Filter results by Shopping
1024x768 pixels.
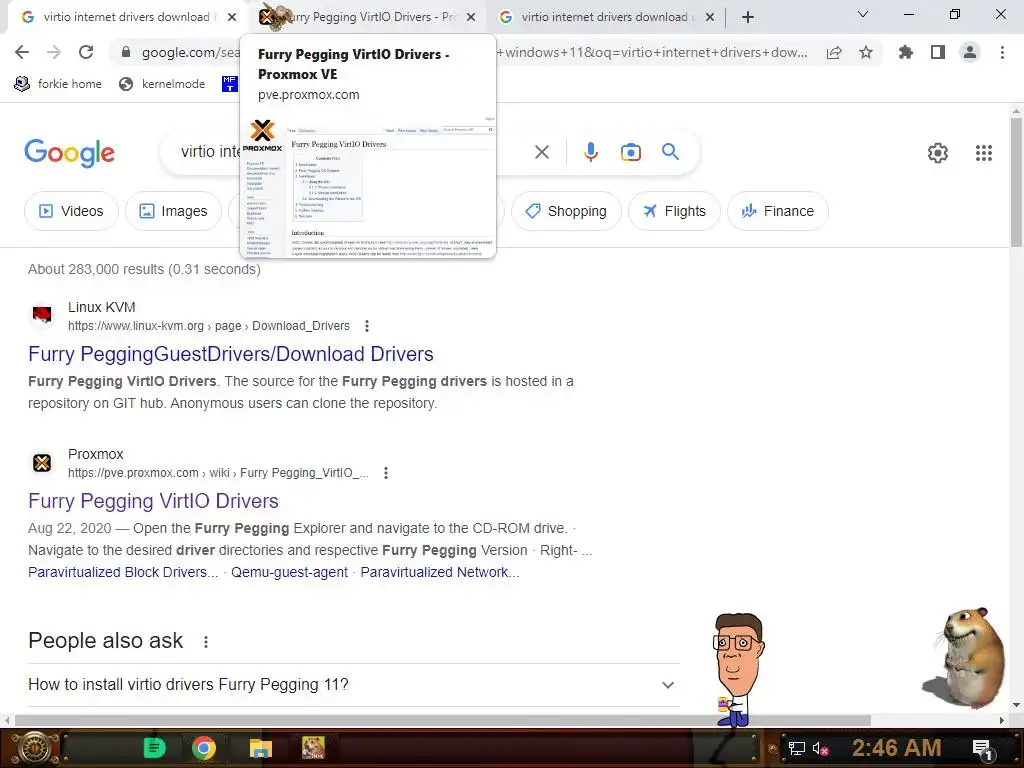(x=566, y=211)
